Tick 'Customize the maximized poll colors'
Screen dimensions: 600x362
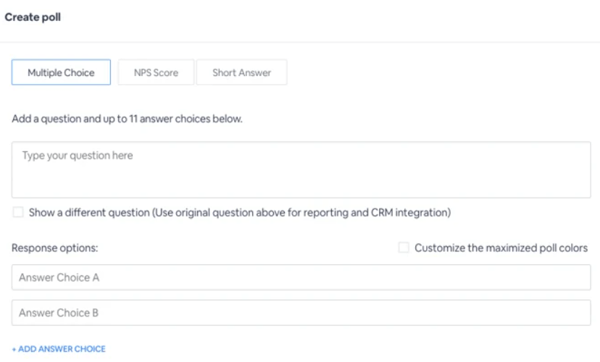pos(403,248)
